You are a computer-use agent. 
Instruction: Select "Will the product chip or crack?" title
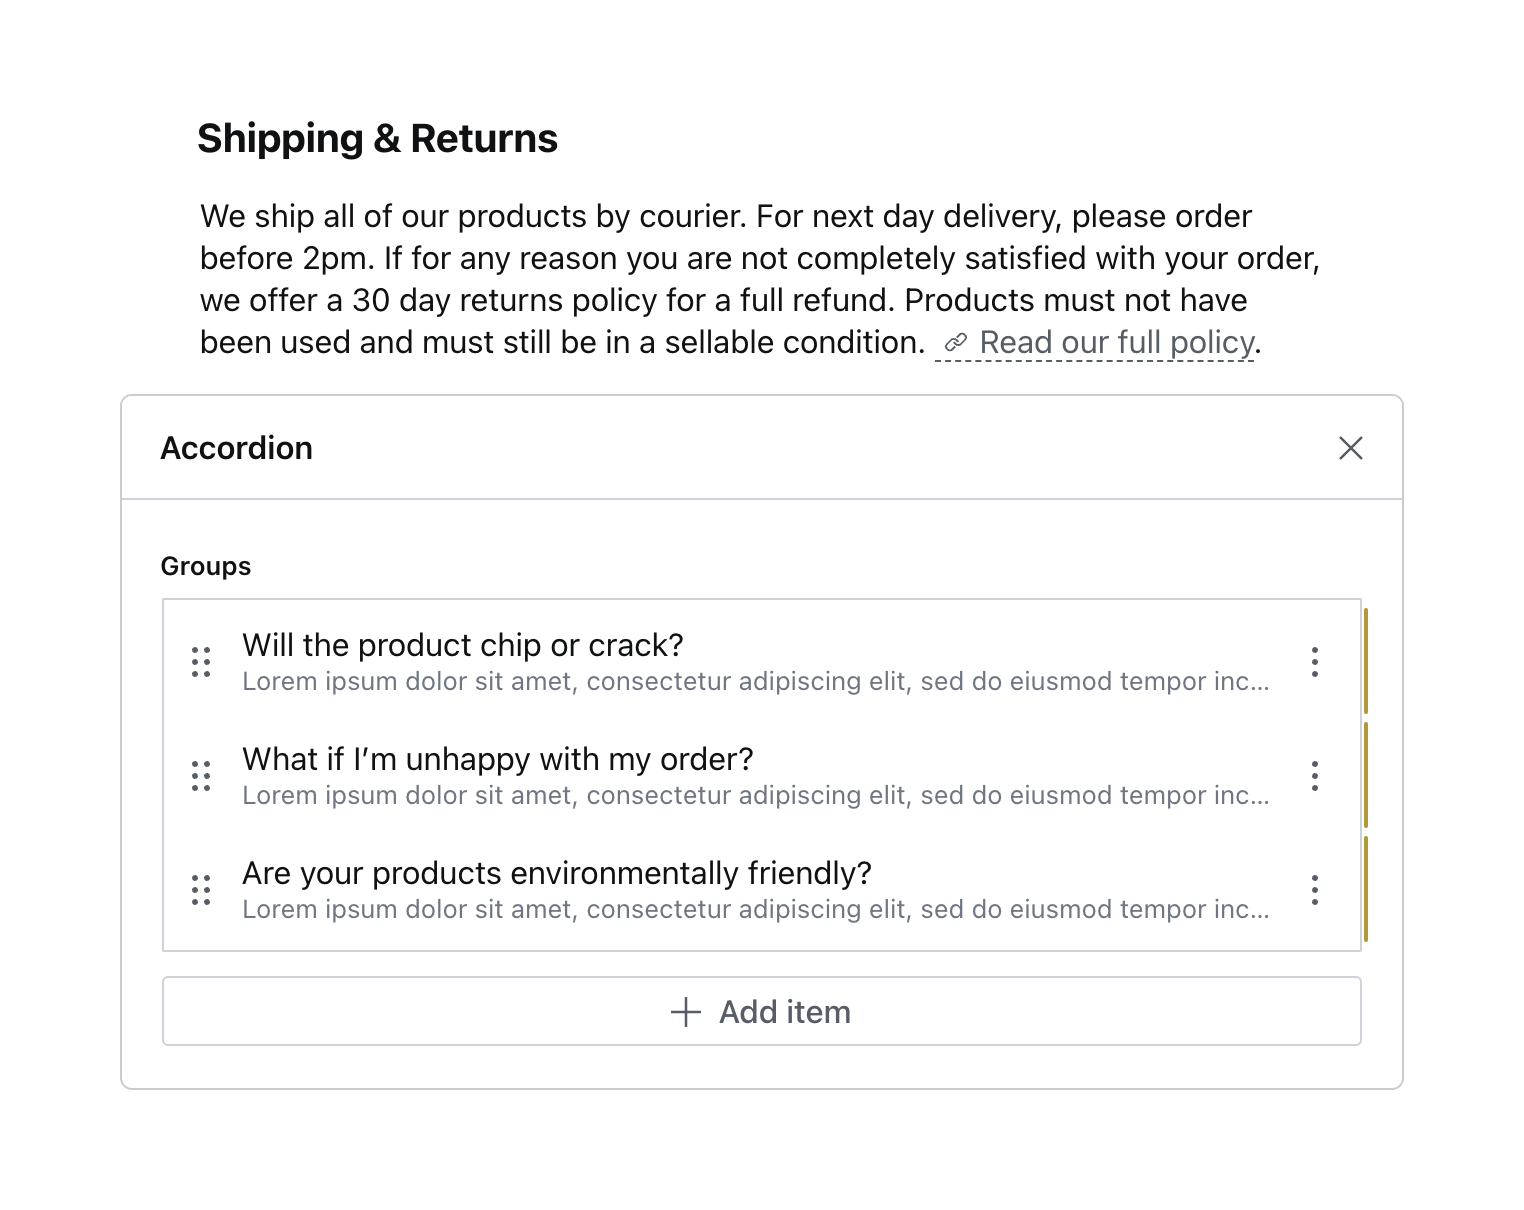coord(462,645)
